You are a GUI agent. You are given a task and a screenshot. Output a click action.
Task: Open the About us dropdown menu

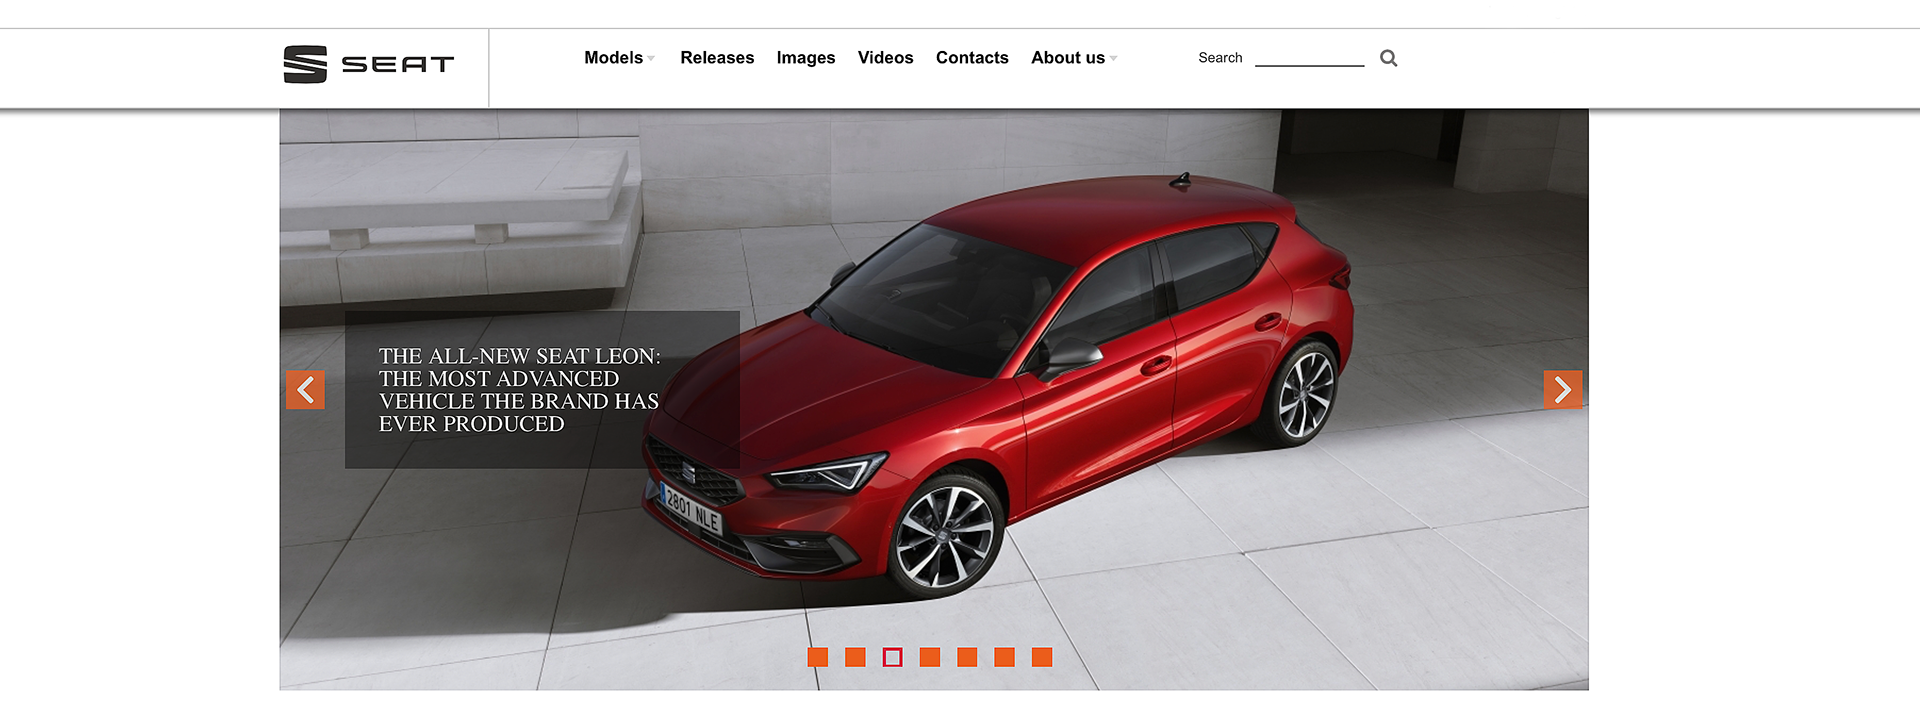tap(1074, 58)
